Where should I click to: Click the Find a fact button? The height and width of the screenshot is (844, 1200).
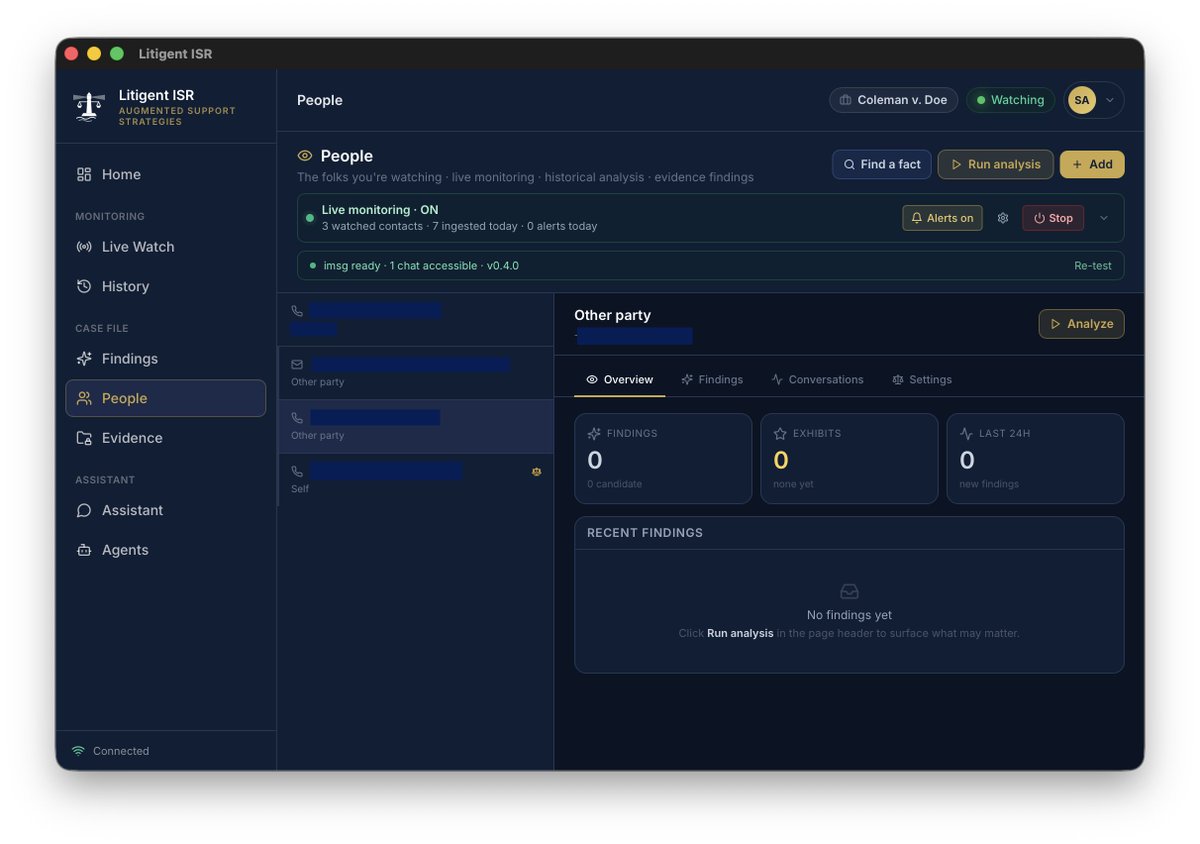(882, 164)
